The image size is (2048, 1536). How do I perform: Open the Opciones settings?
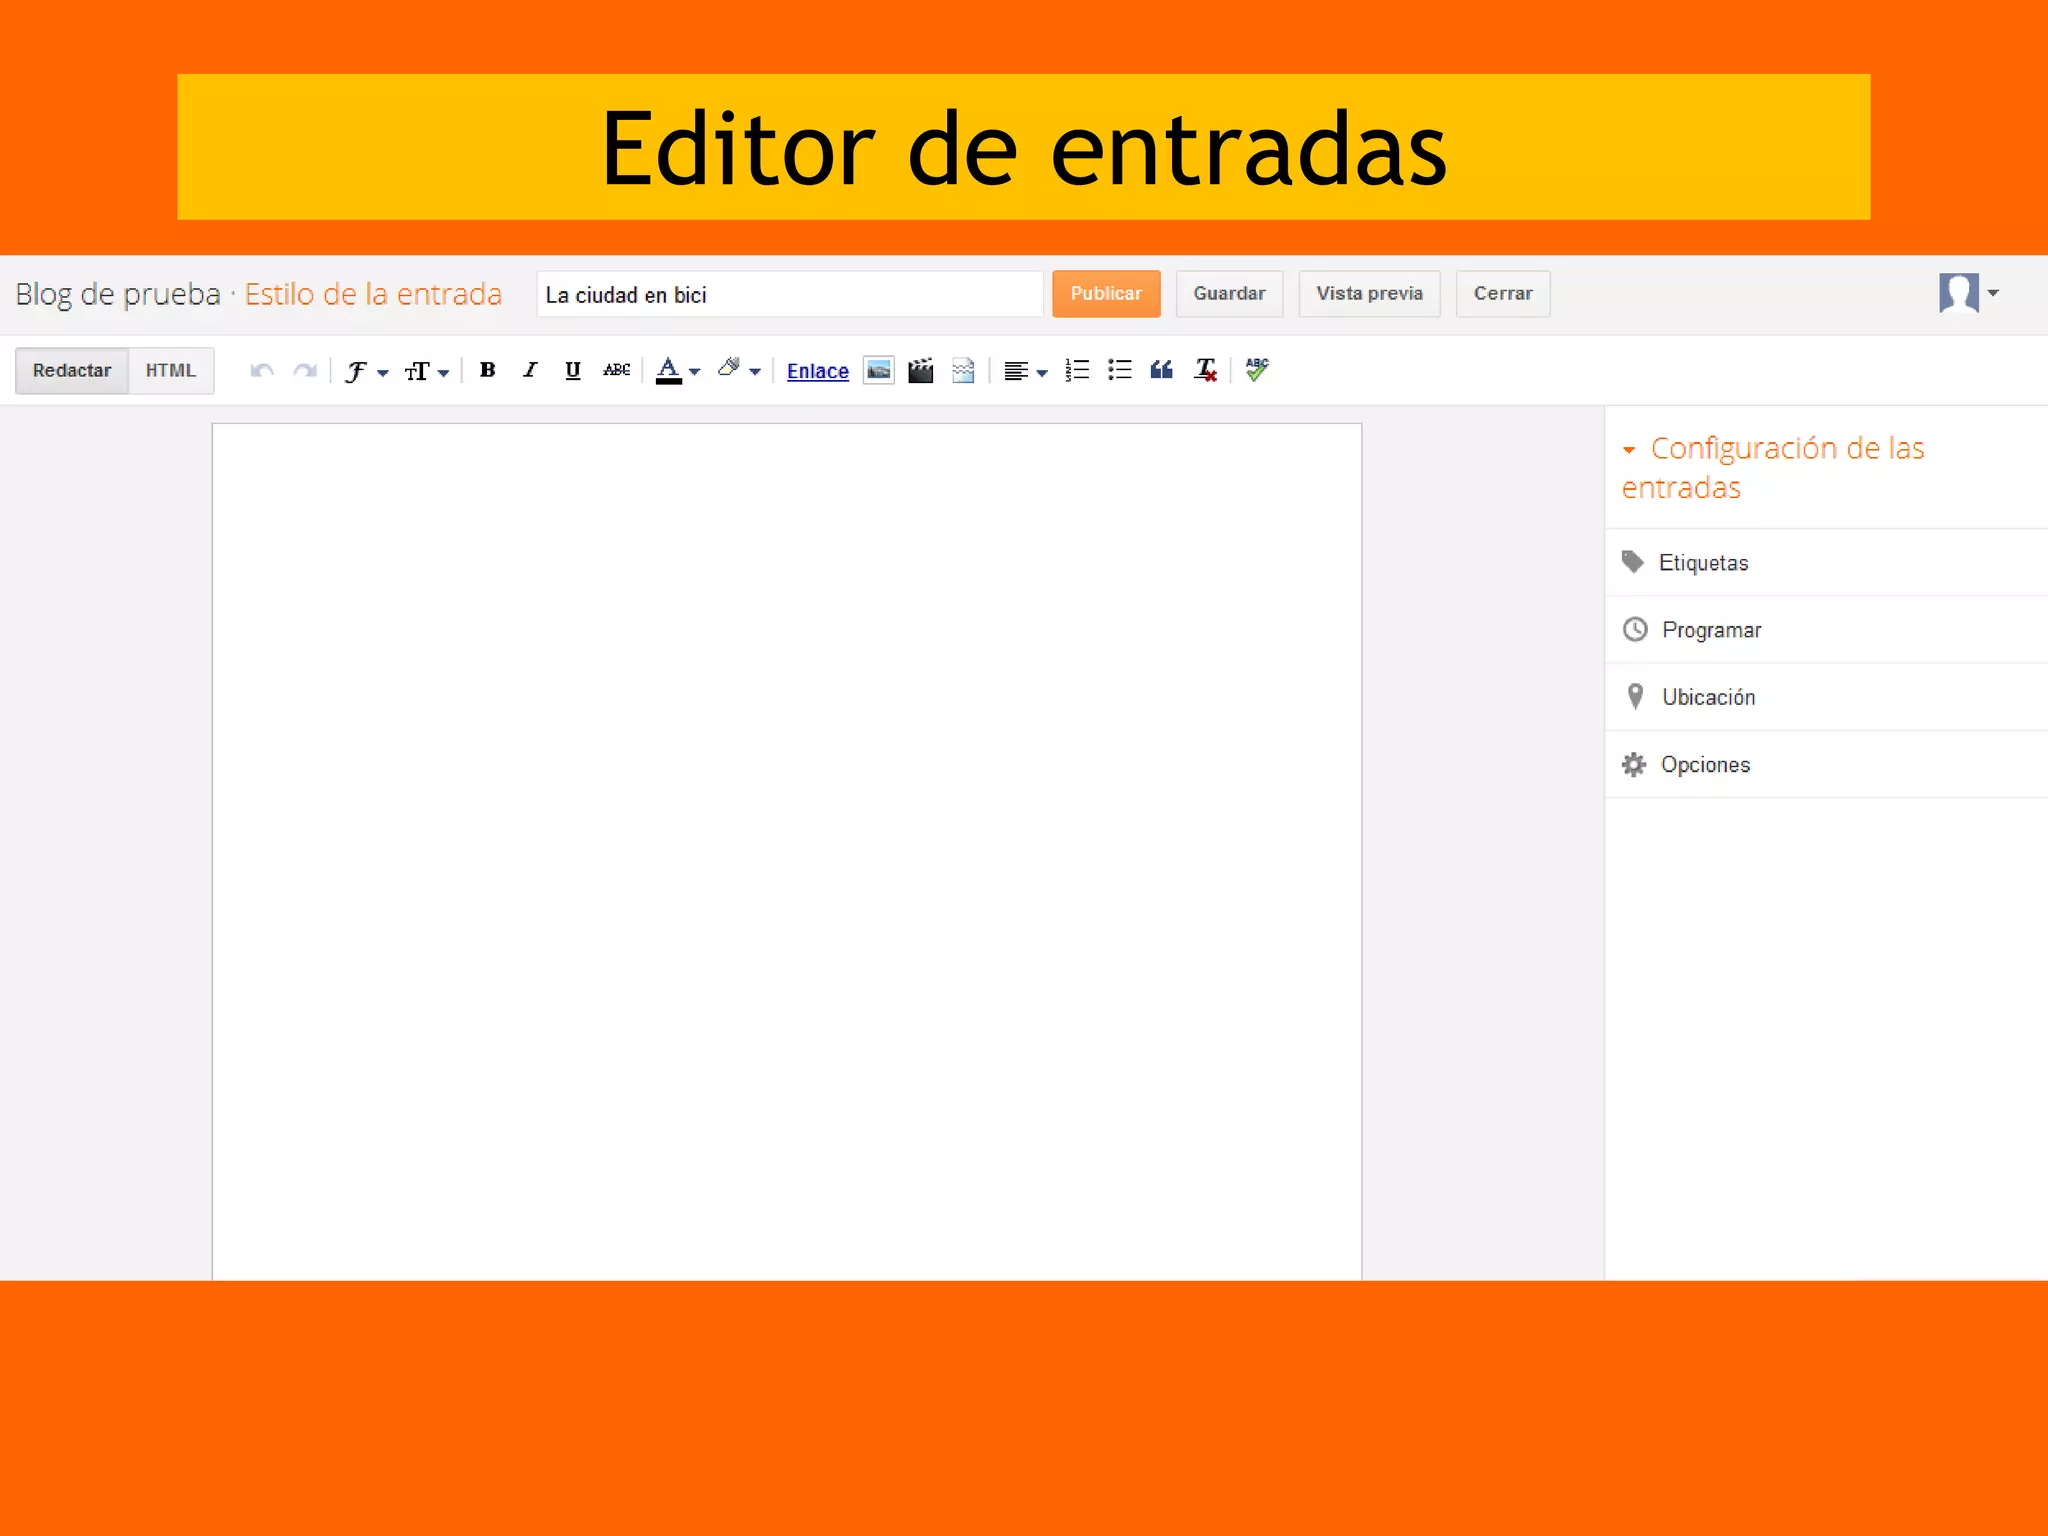[x=1826, y=765]
